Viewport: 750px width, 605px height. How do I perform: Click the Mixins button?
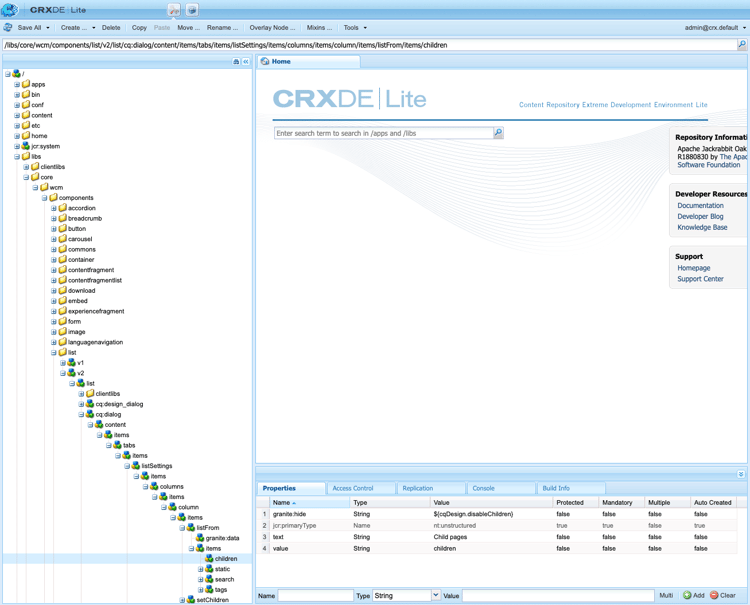pos(319,28)
